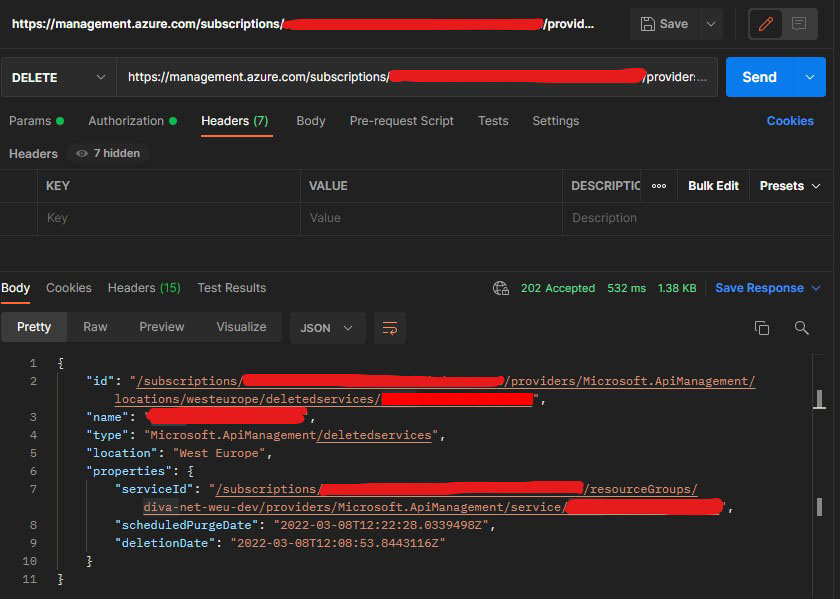The image size is (840, 599).
Task: Open the Pre-request Script tab
Action: click(x=401, y=121)
